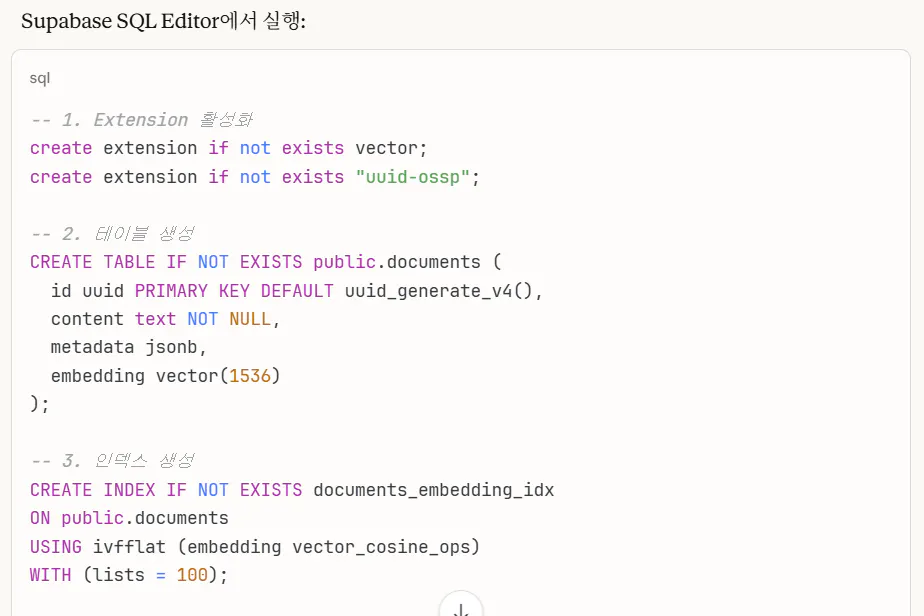924x616 pixels.
Task: Click the "uuid-ossp" string literal
Action: pyautogui.click(x=412, y=177)
